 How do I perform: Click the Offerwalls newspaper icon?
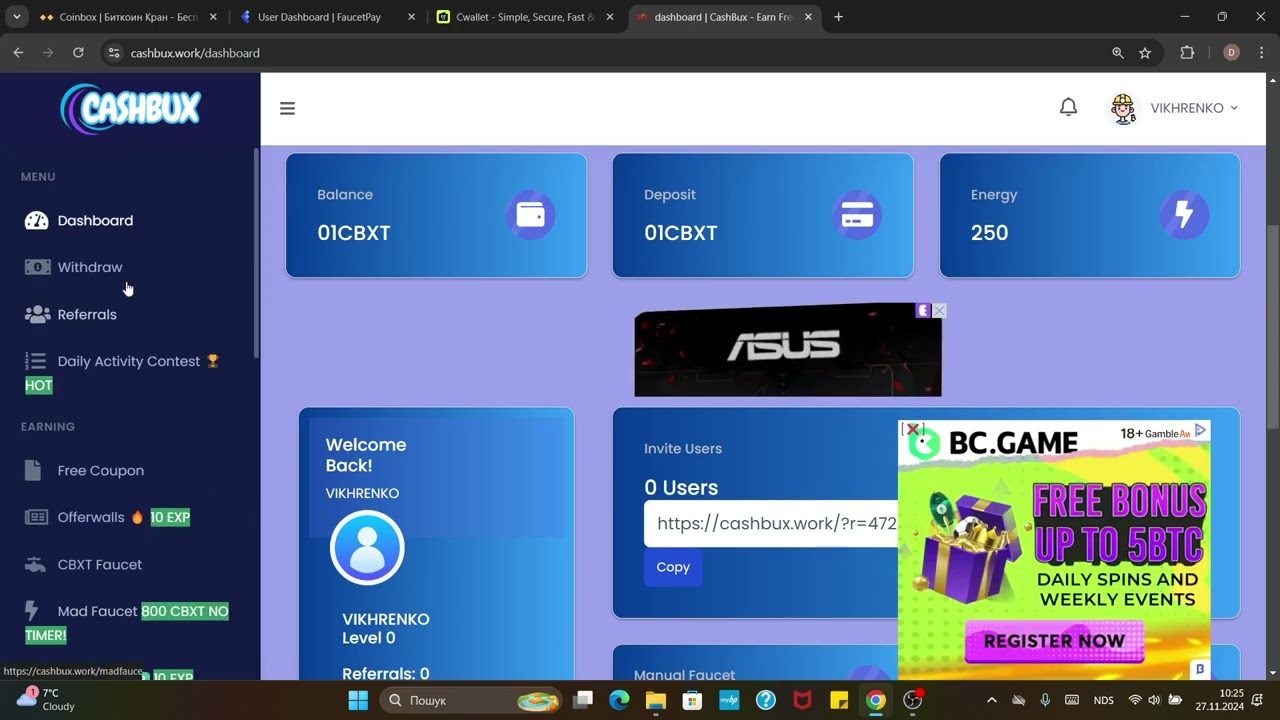point(36,517)
